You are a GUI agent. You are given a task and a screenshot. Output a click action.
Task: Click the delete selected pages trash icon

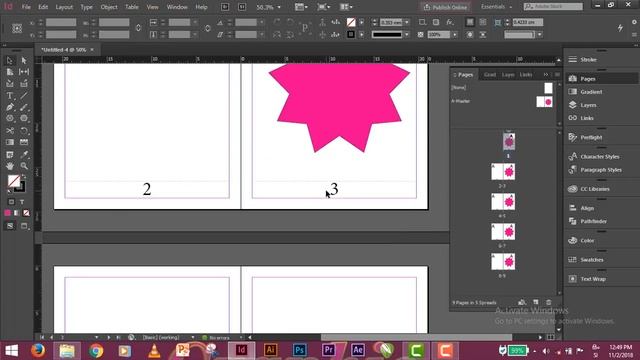(x=549, y=302)
